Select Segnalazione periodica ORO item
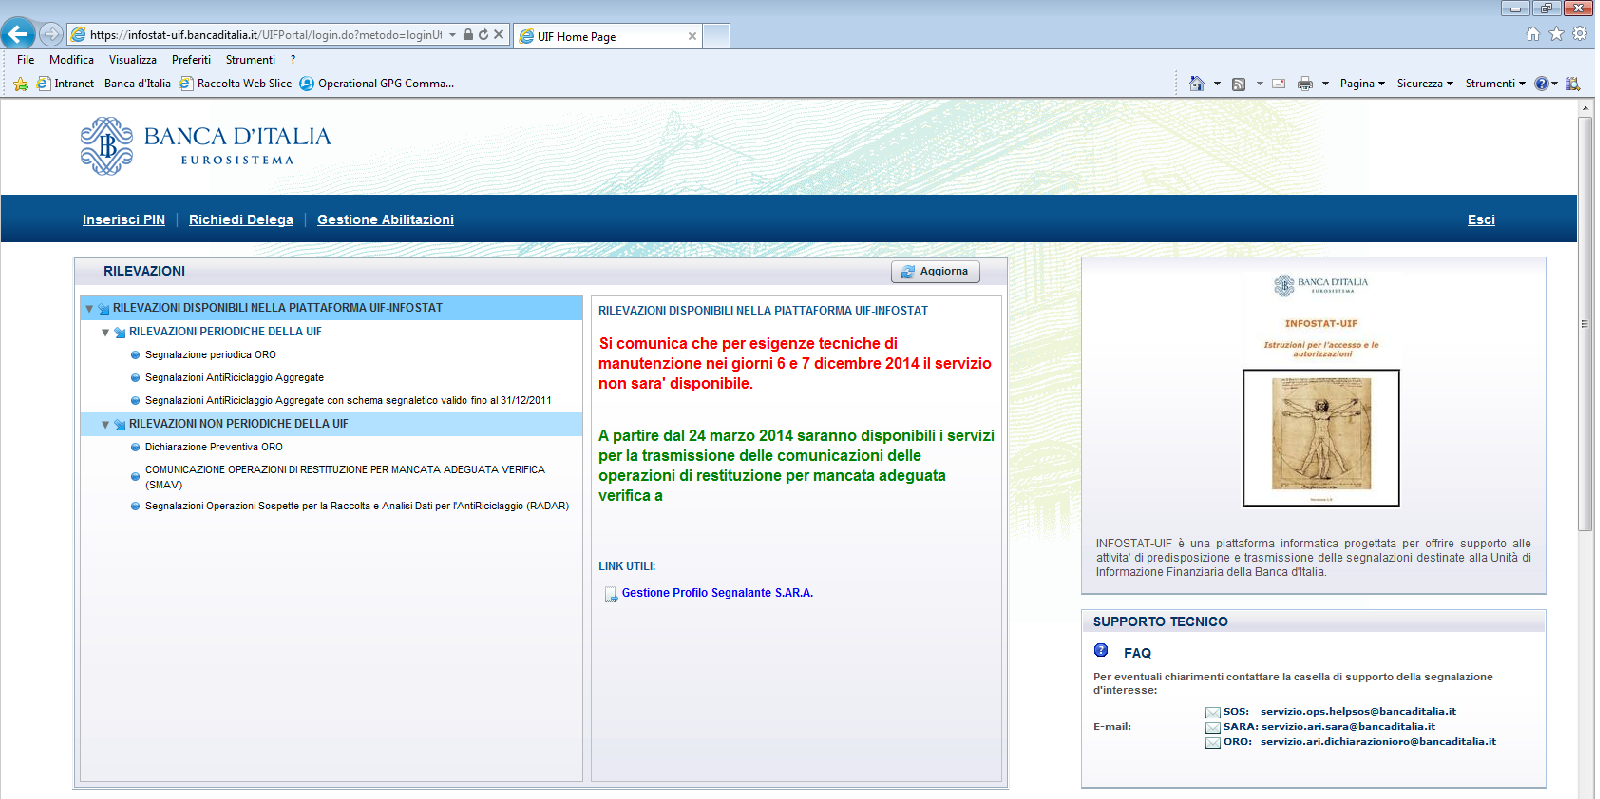 [210, 355]
